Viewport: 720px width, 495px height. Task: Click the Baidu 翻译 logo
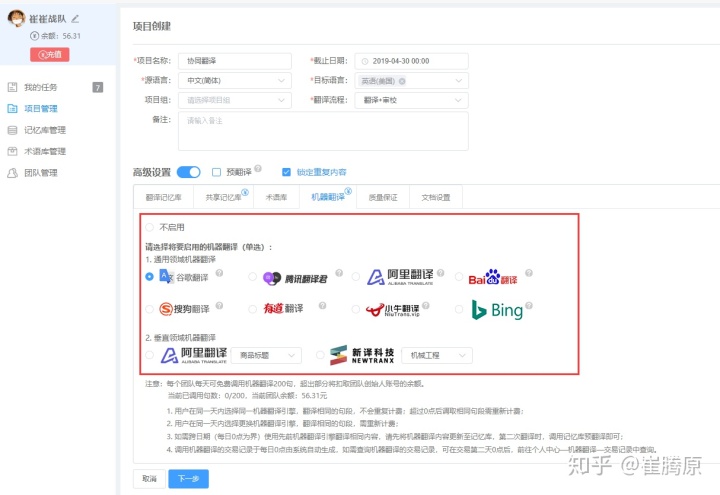tap(493, 277)
